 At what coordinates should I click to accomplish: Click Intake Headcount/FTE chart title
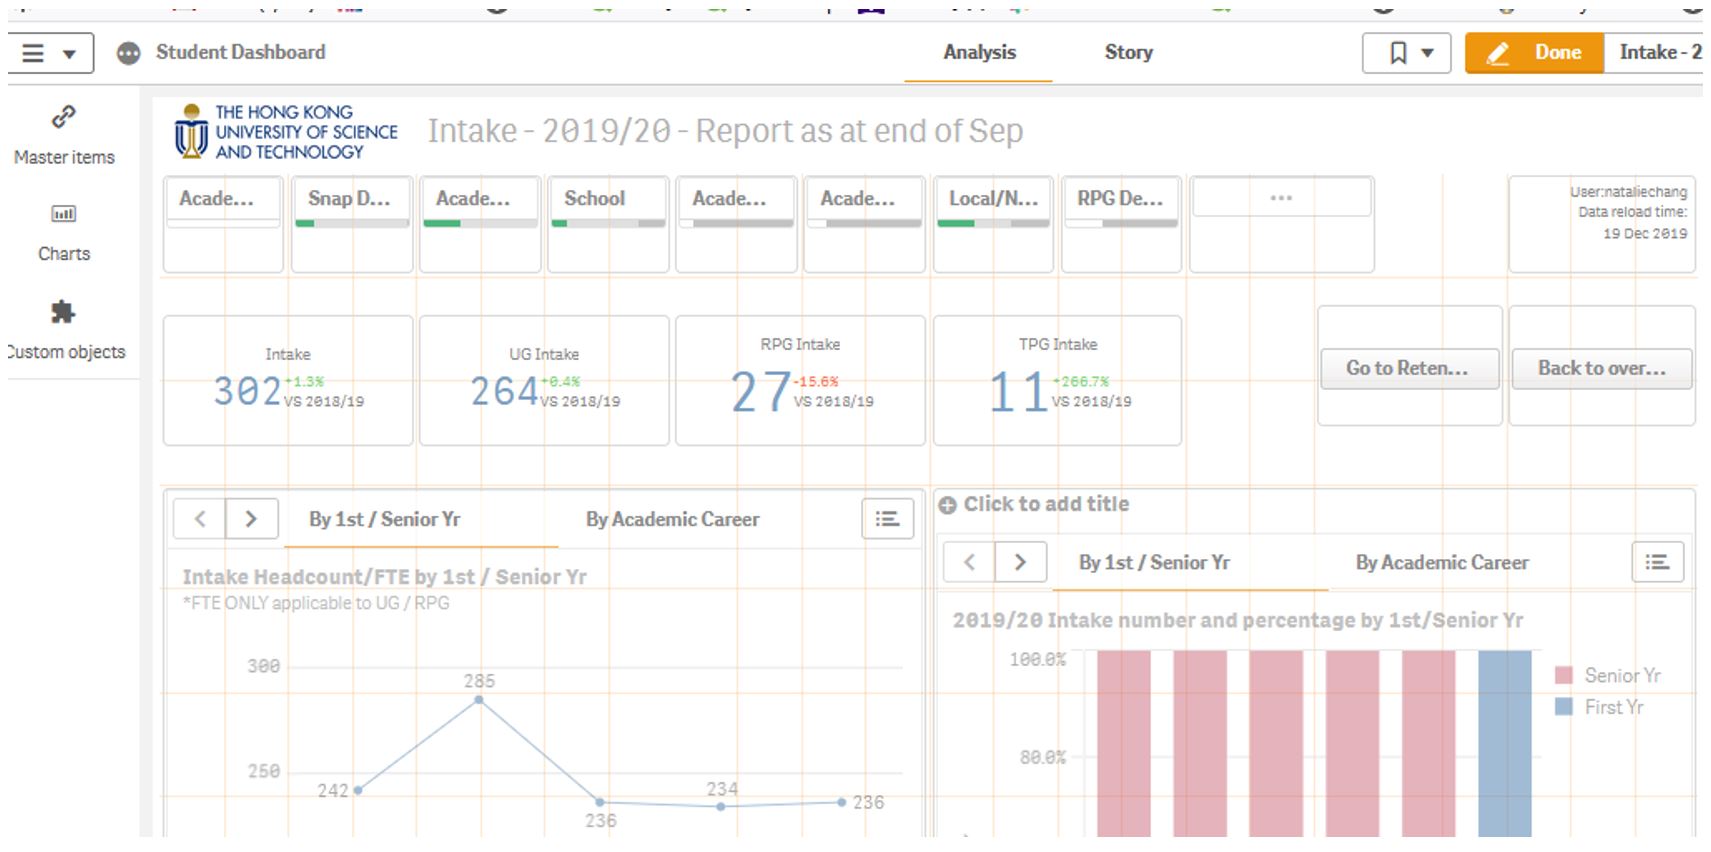(384, 577)
